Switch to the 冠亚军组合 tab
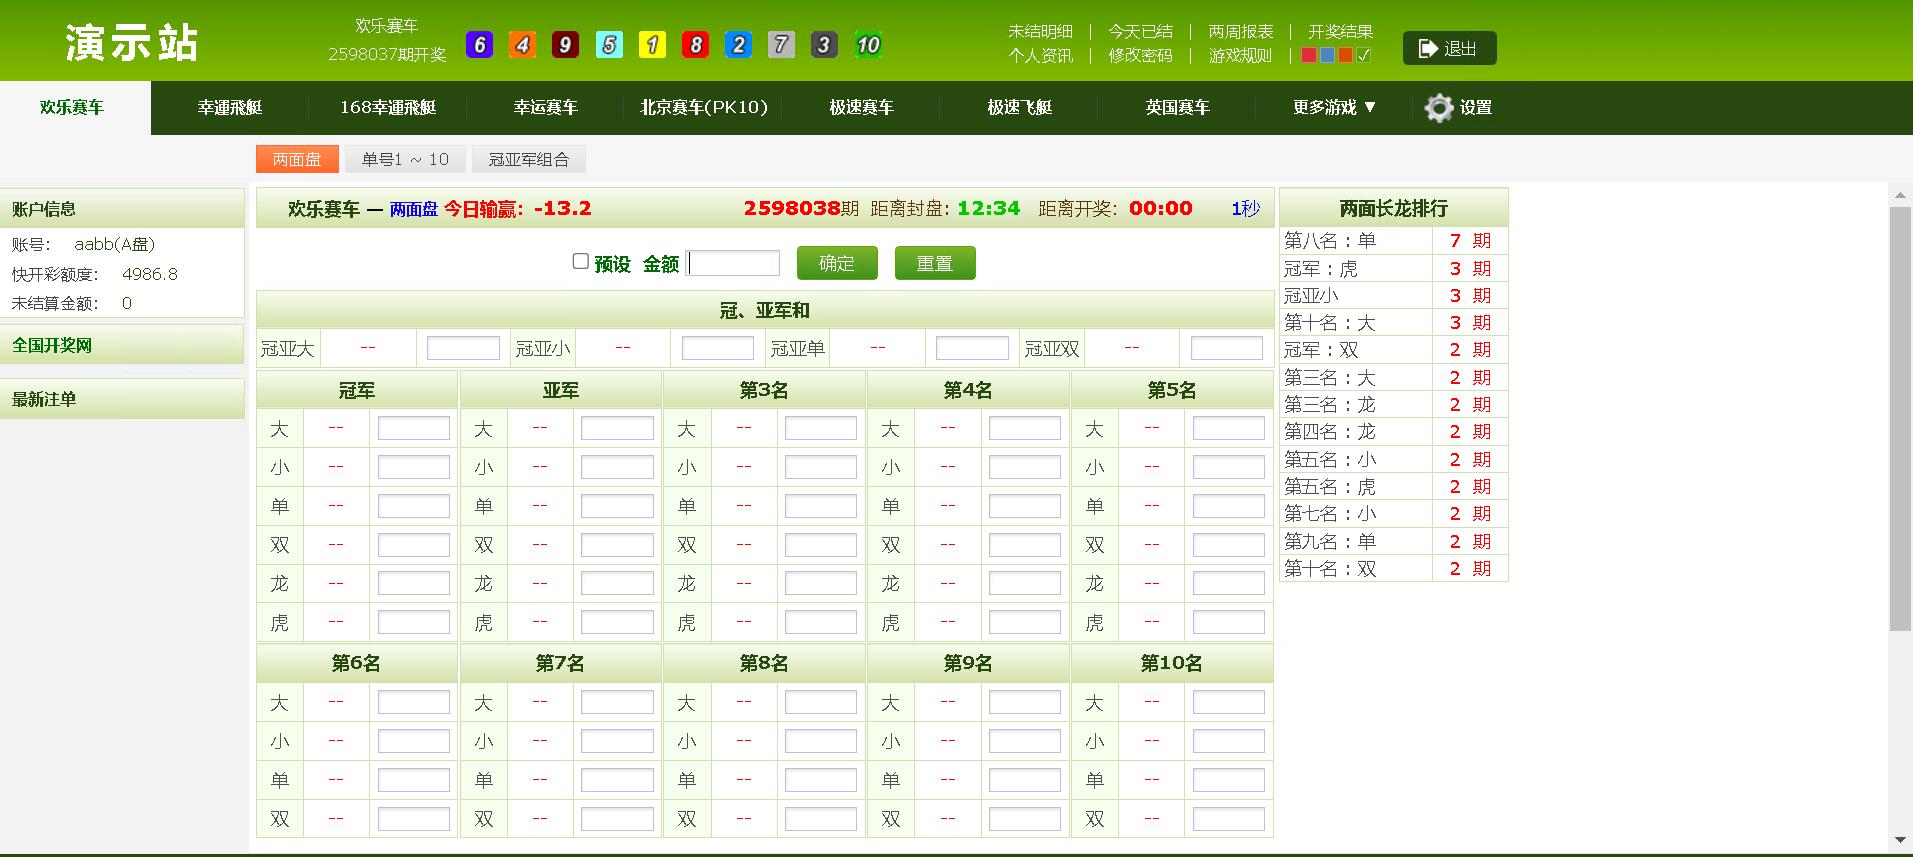This screenshot has height=857, width=1913. pyautogui.click(x=529, y=159)
